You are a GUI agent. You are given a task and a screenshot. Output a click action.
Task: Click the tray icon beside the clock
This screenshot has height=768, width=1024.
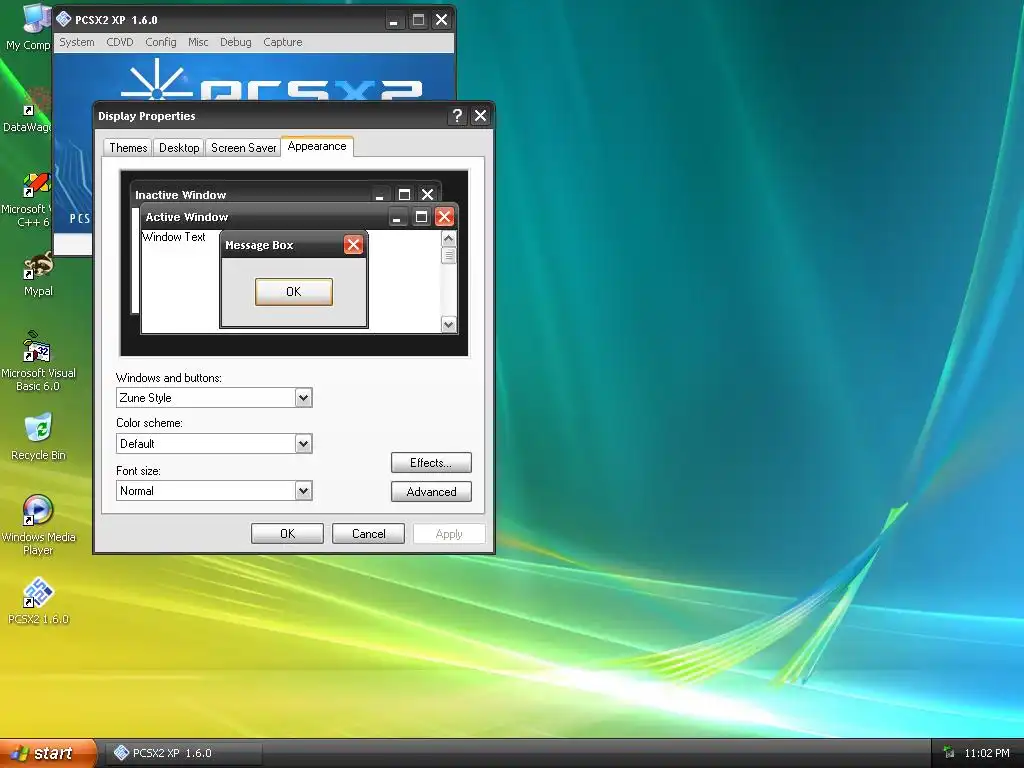(x=949, y=753)
